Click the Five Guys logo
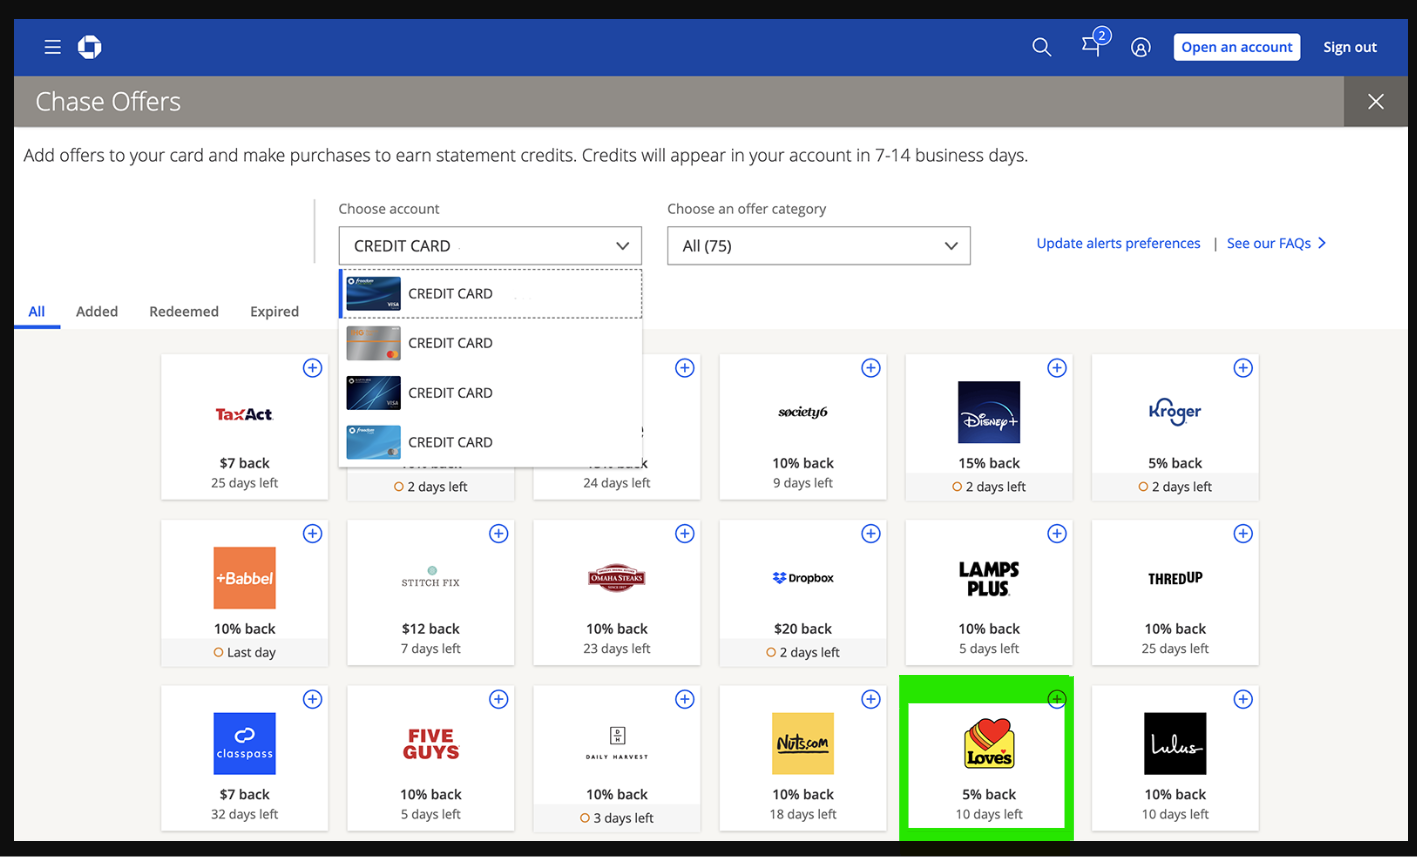The width and height of the screenshot is (1417, 857). click(431, 744)
